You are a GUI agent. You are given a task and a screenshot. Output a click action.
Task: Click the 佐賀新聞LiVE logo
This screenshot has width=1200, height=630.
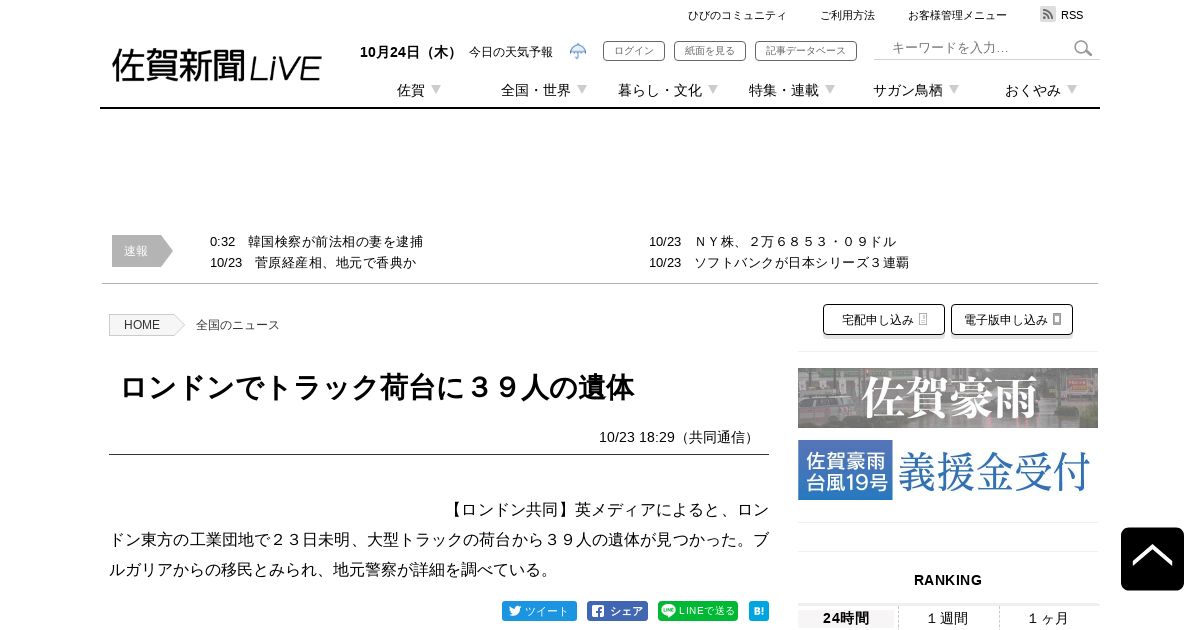click(217, 66)
